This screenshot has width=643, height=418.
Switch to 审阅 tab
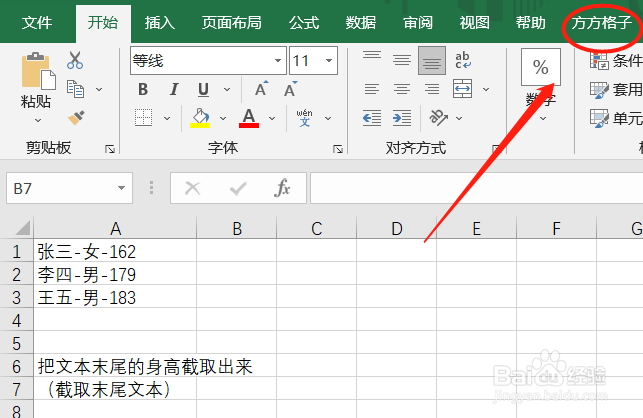point(418,23)
